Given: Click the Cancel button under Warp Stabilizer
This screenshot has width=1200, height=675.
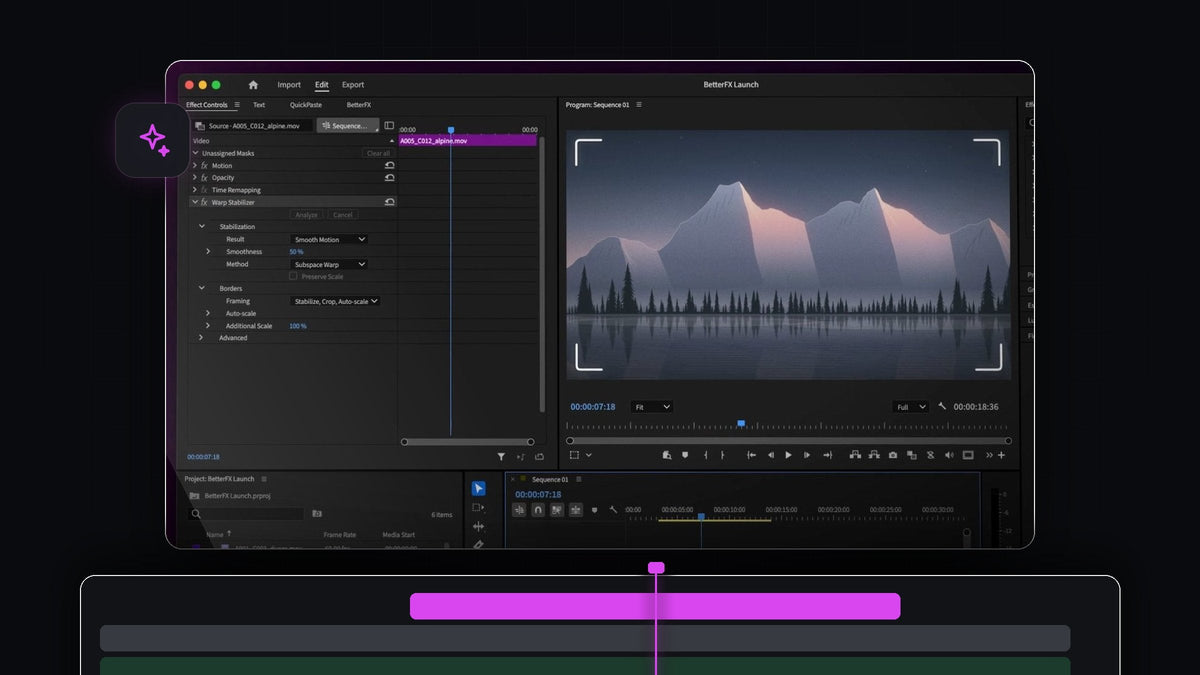Looking at the screenshot, I should click(x=343, y=215).
